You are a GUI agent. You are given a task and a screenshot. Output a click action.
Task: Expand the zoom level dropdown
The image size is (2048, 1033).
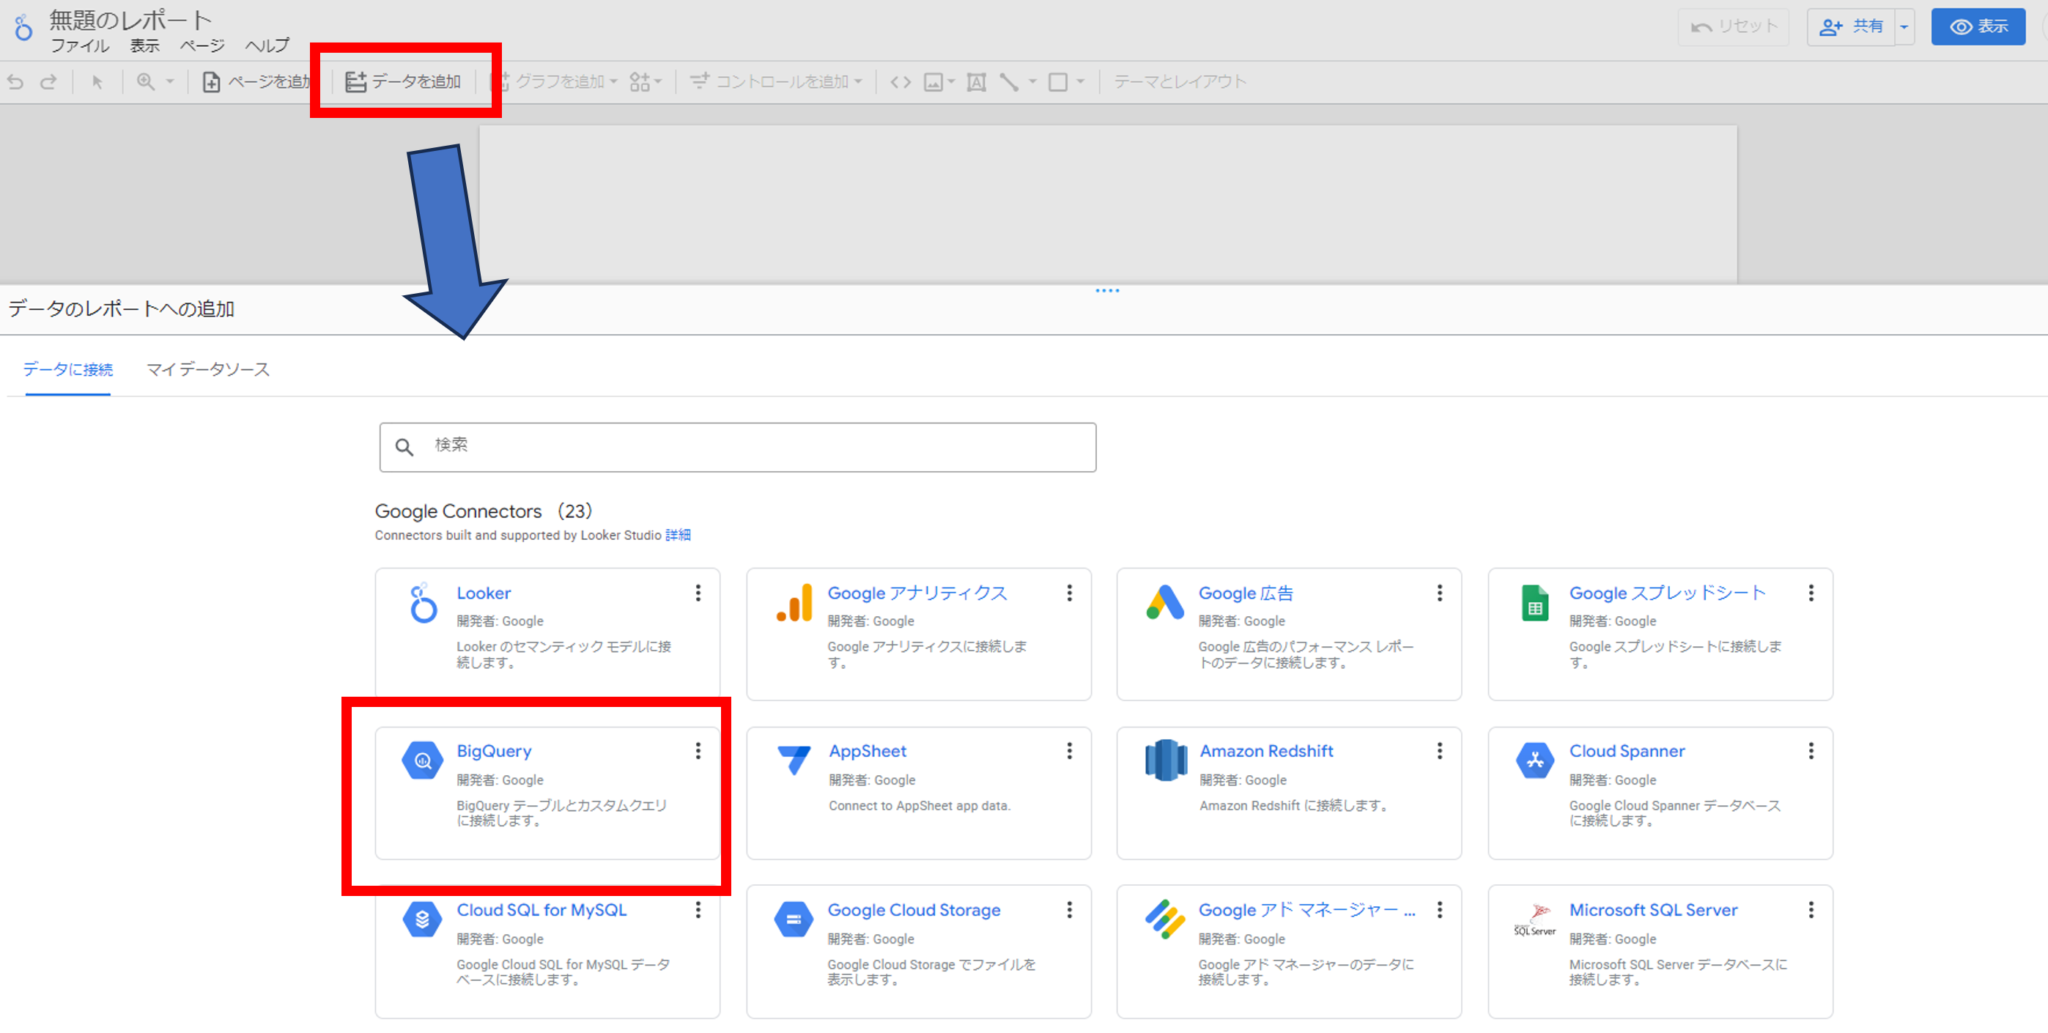tap(170, 82)
